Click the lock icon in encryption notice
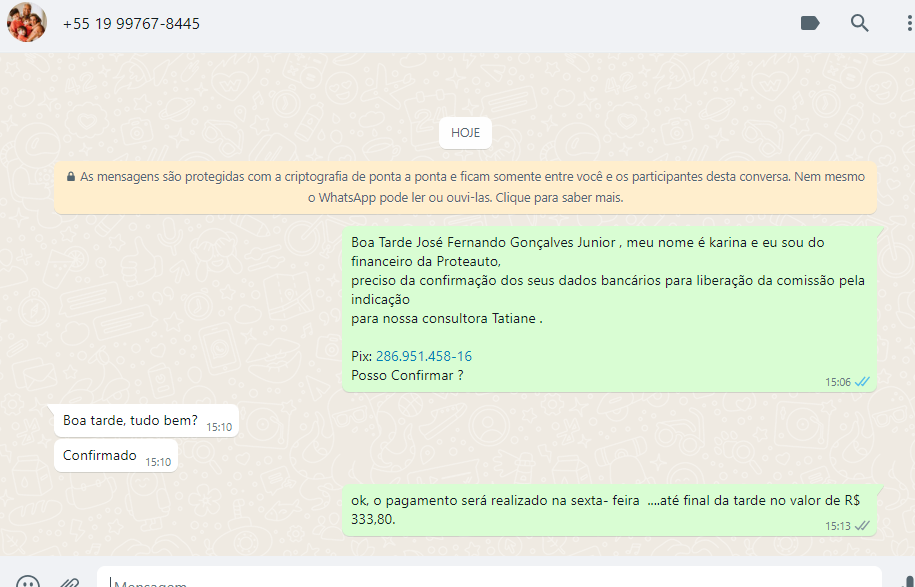This screenshot has width=915, height=587. point(71,177)
